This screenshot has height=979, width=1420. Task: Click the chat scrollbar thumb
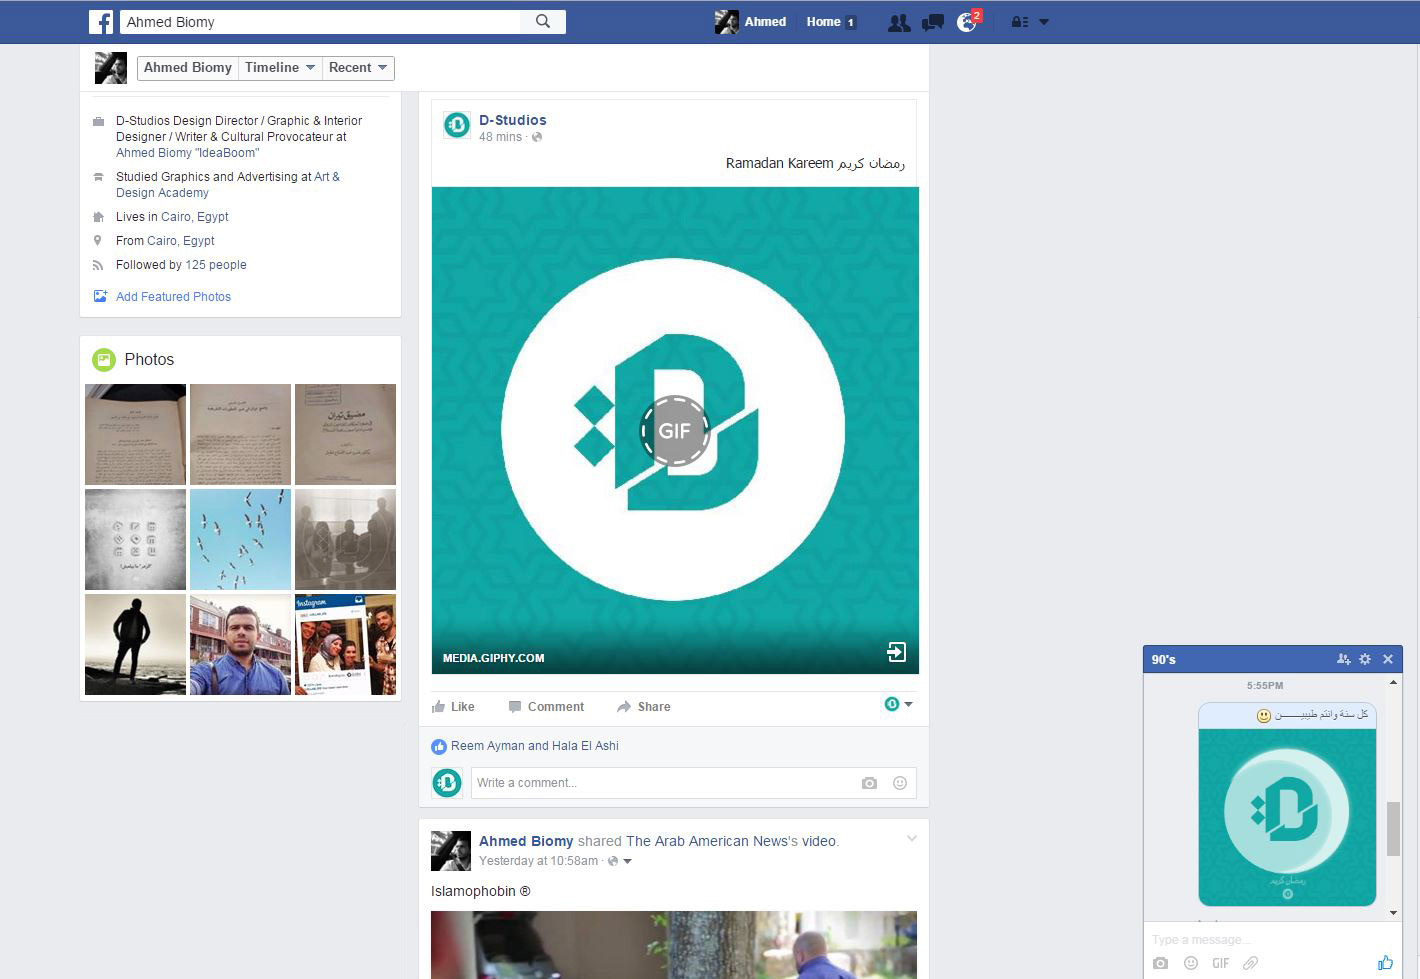tap(1393, 829)
